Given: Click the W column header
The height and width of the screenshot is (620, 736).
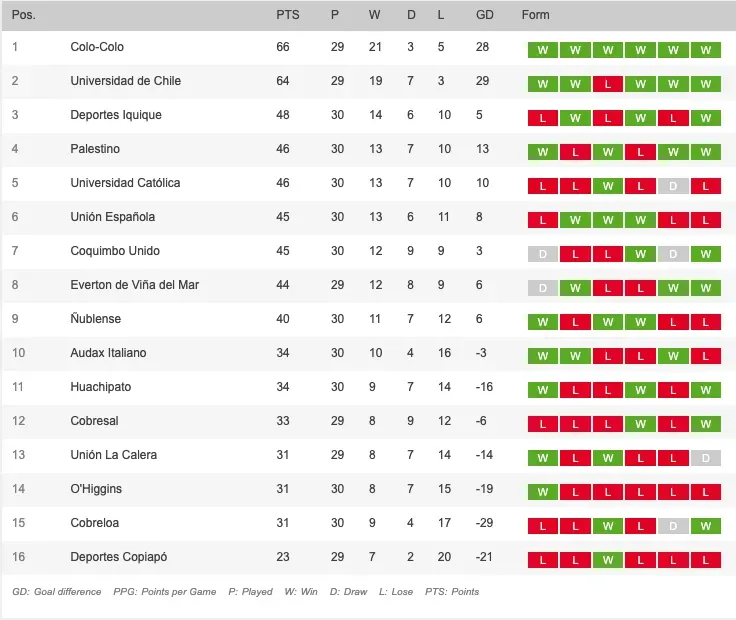Looking at the screenshot, I should click(374, 15).
